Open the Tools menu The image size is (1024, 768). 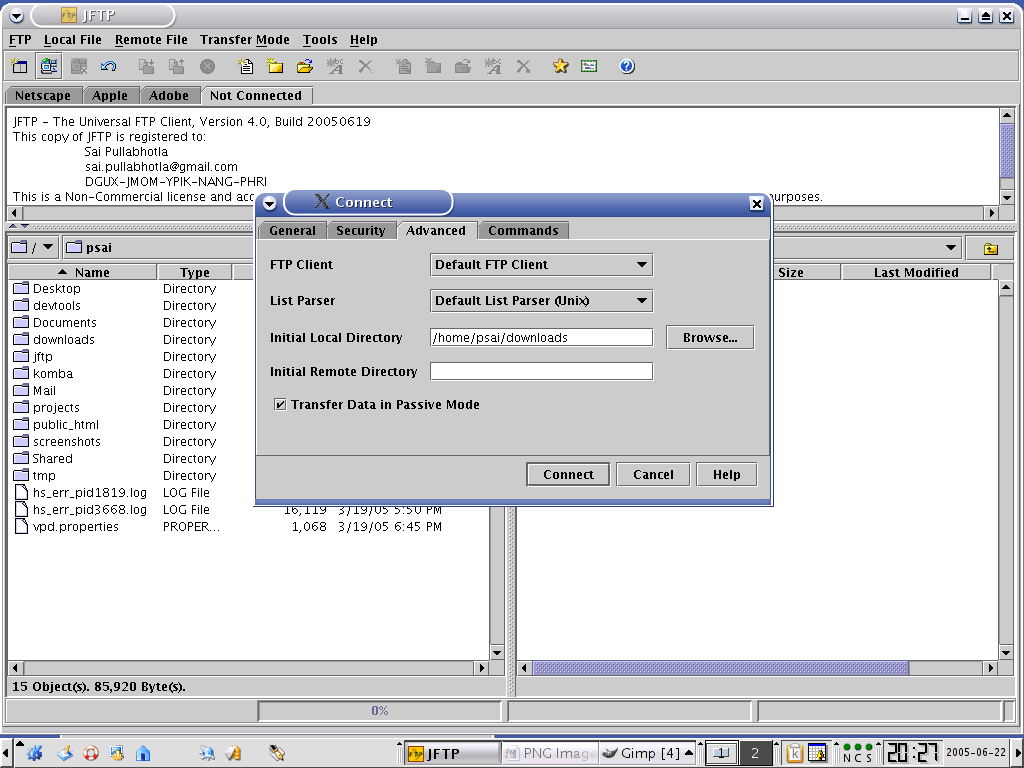320,40
